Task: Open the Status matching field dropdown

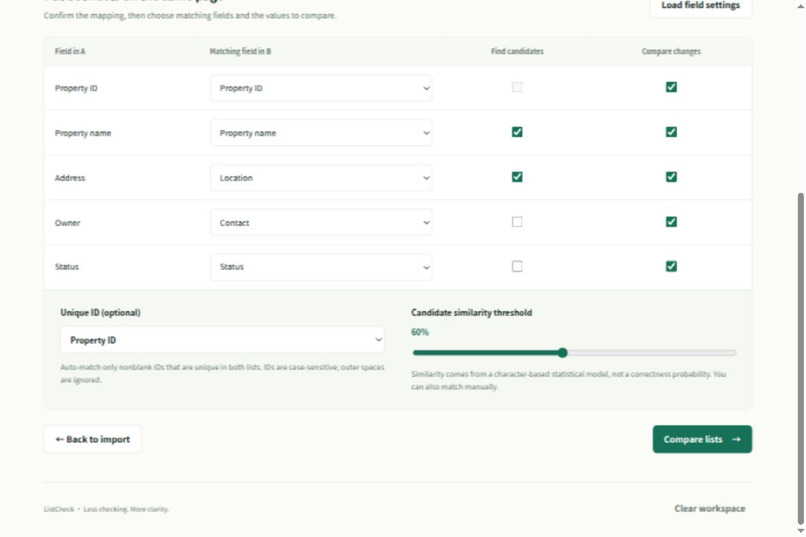Action: (x=321, y=267)
